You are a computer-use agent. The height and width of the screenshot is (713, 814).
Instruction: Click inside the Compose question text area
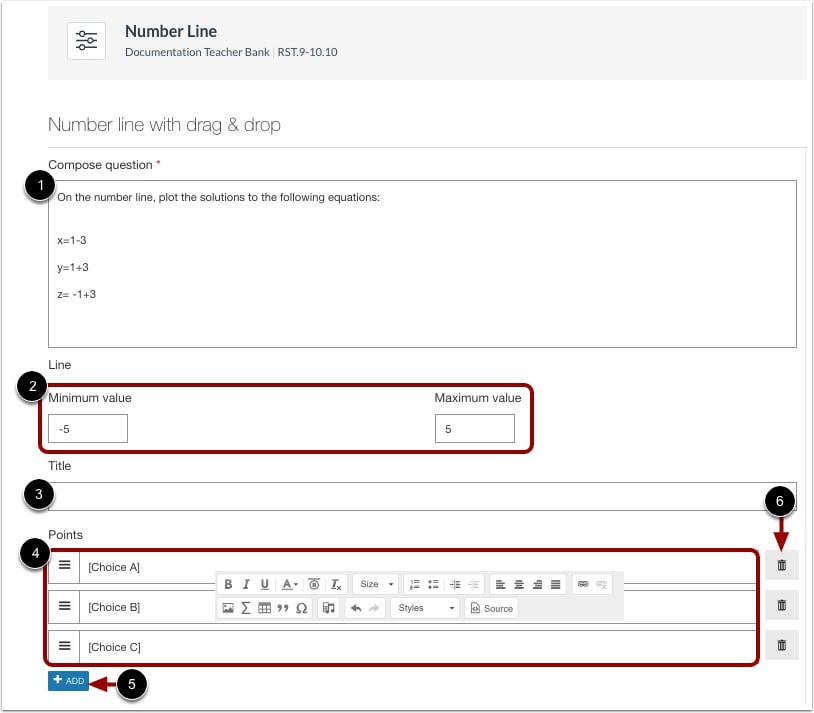click(422, 264)
